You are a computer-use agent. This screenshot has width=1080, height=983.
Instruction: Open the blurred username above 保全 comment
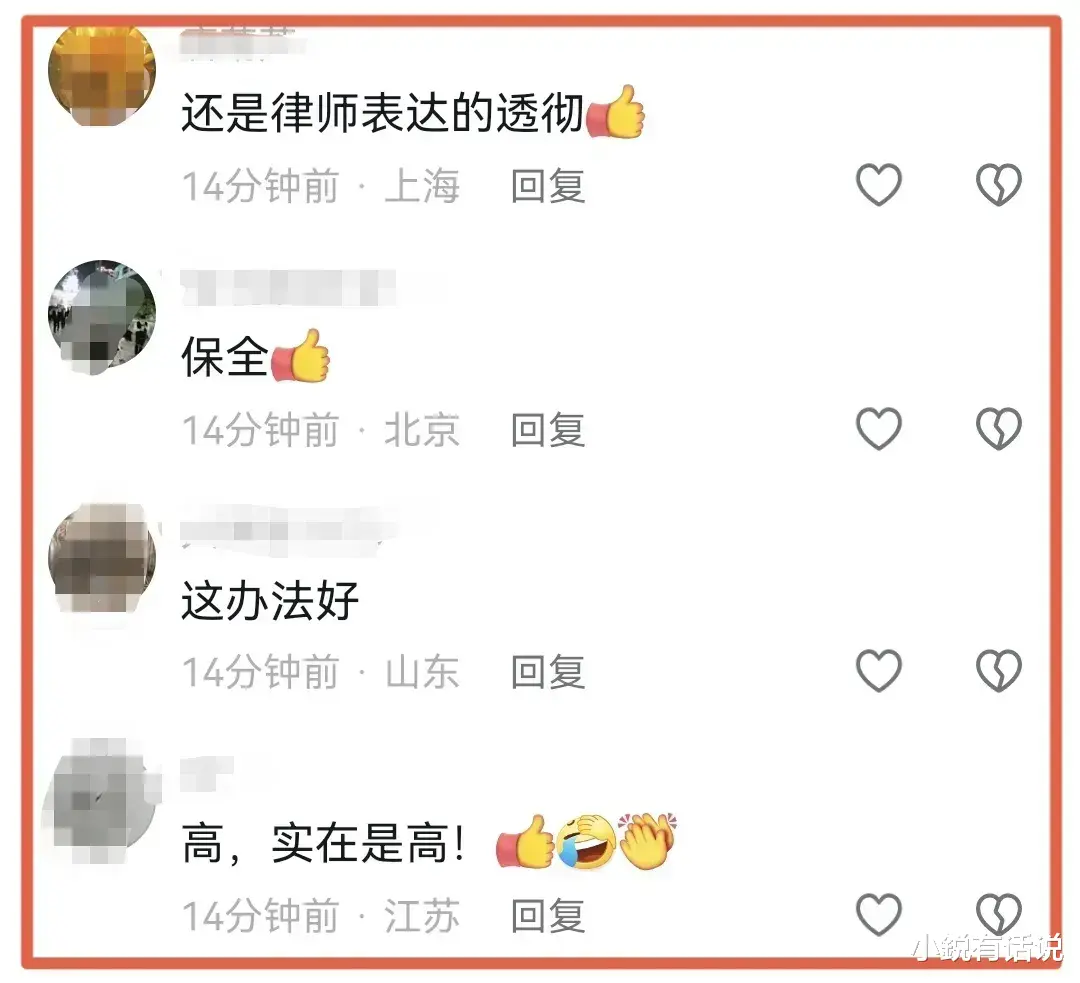tap(288, 288)
